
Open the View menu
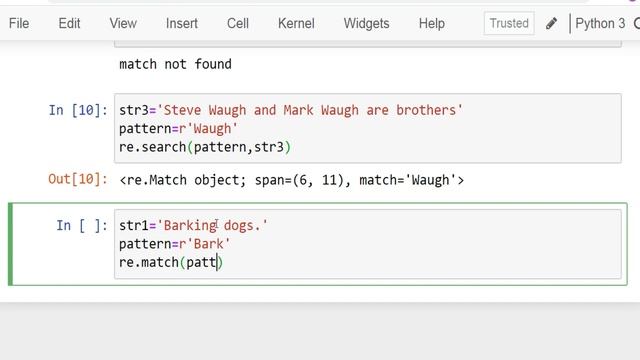click(x=123, y=23)
